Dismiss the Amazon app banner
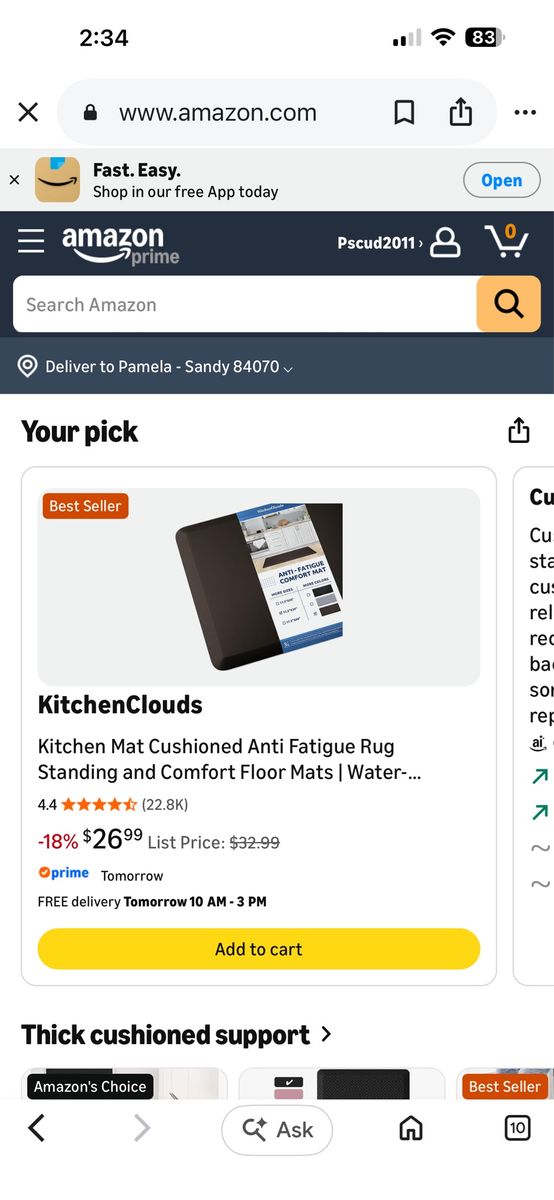The image size is (554, 1200). (x=14, y=180)
